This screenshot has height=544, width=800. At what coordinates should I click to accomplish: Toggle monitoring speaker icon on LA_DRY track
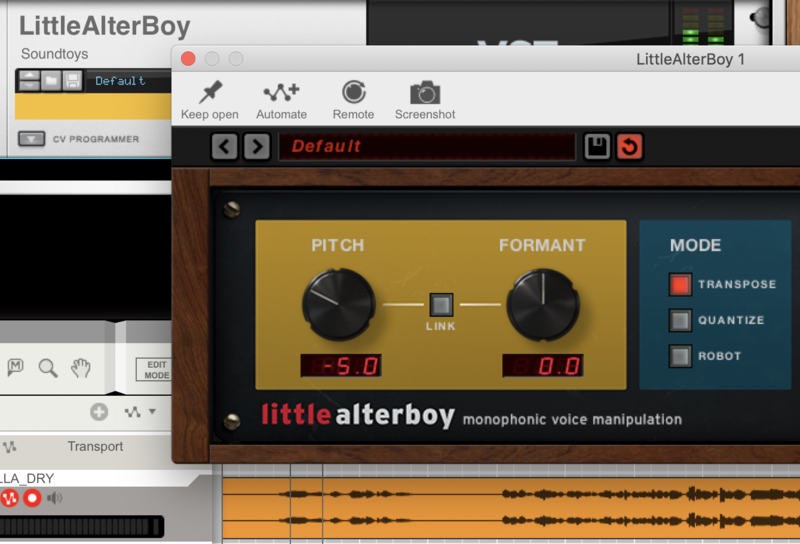pyautogui.click(x=55, y=498)
